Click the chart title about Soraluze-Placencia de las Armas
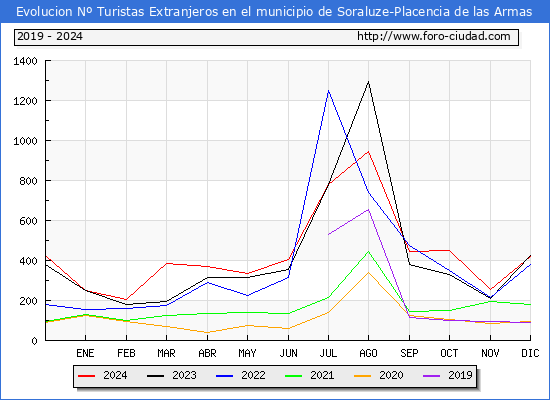This screenshot has height=400, width=550. [274, 12]
